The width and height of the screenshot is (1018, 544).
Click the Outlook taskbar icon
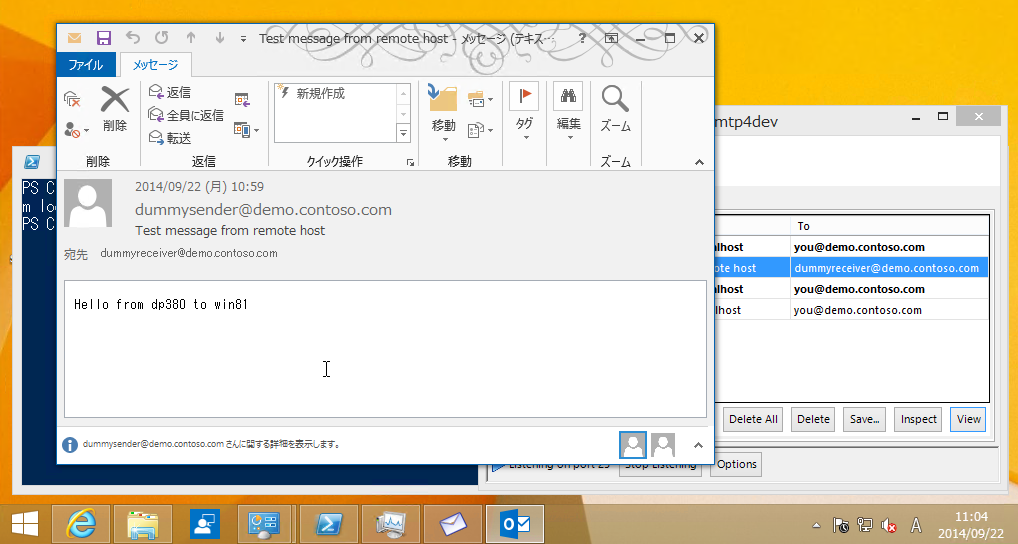(515, 524)
